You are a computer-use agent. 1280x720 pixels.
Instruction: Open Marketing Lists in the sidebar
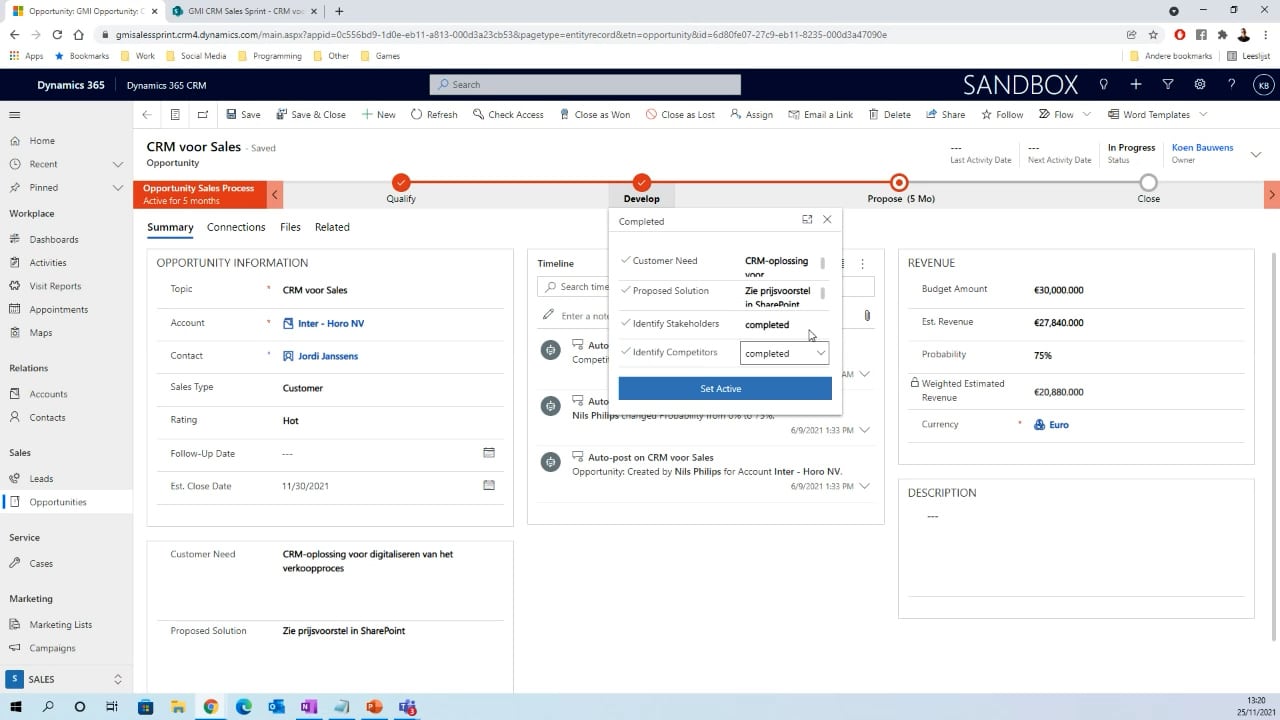coord(60,624)
